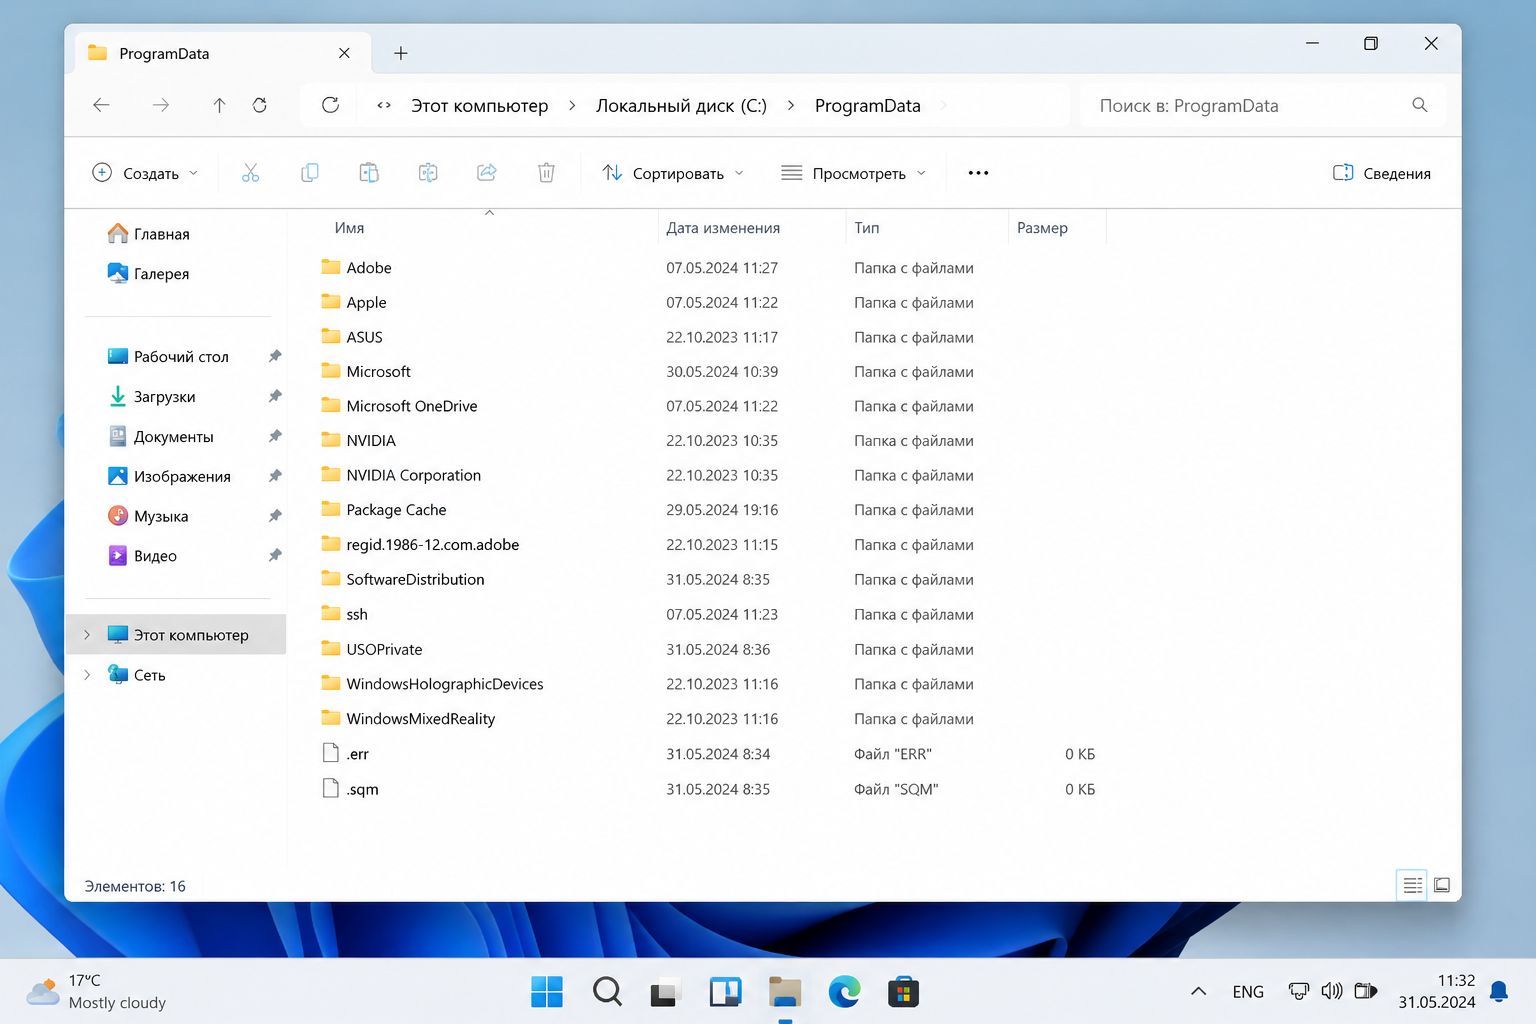Sort by the Размер column header

[x=1042, y=228]
